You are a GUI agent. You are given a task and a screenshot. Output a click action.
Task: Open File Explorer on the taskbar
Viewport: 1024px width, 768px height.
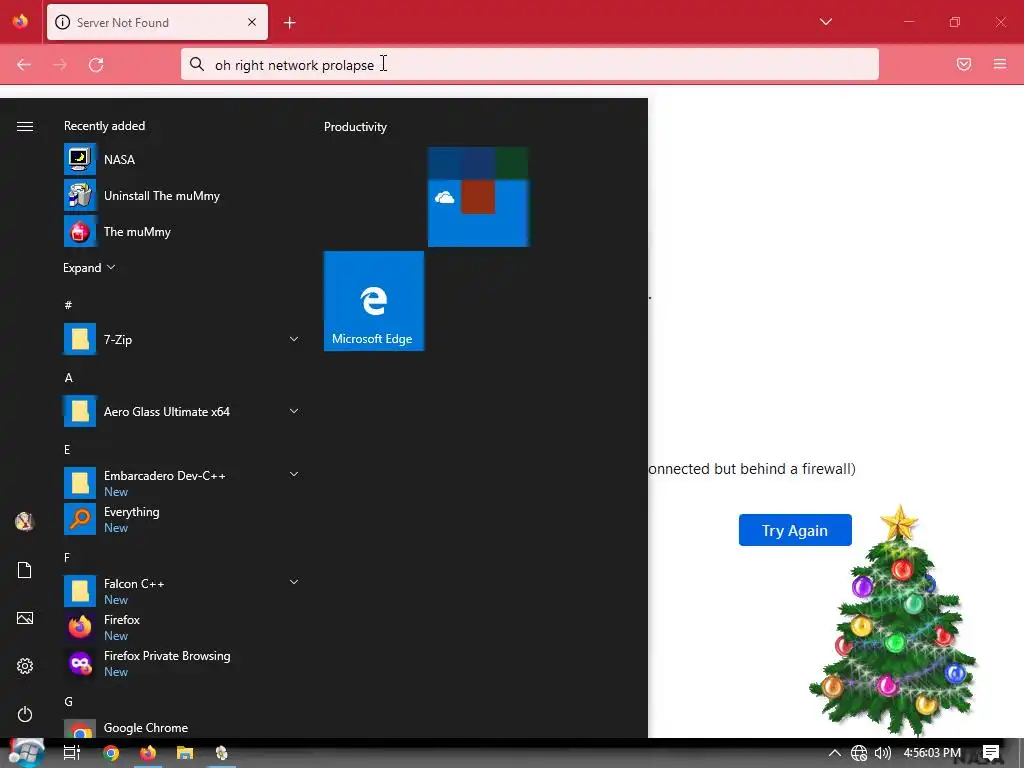pos(185,753)
